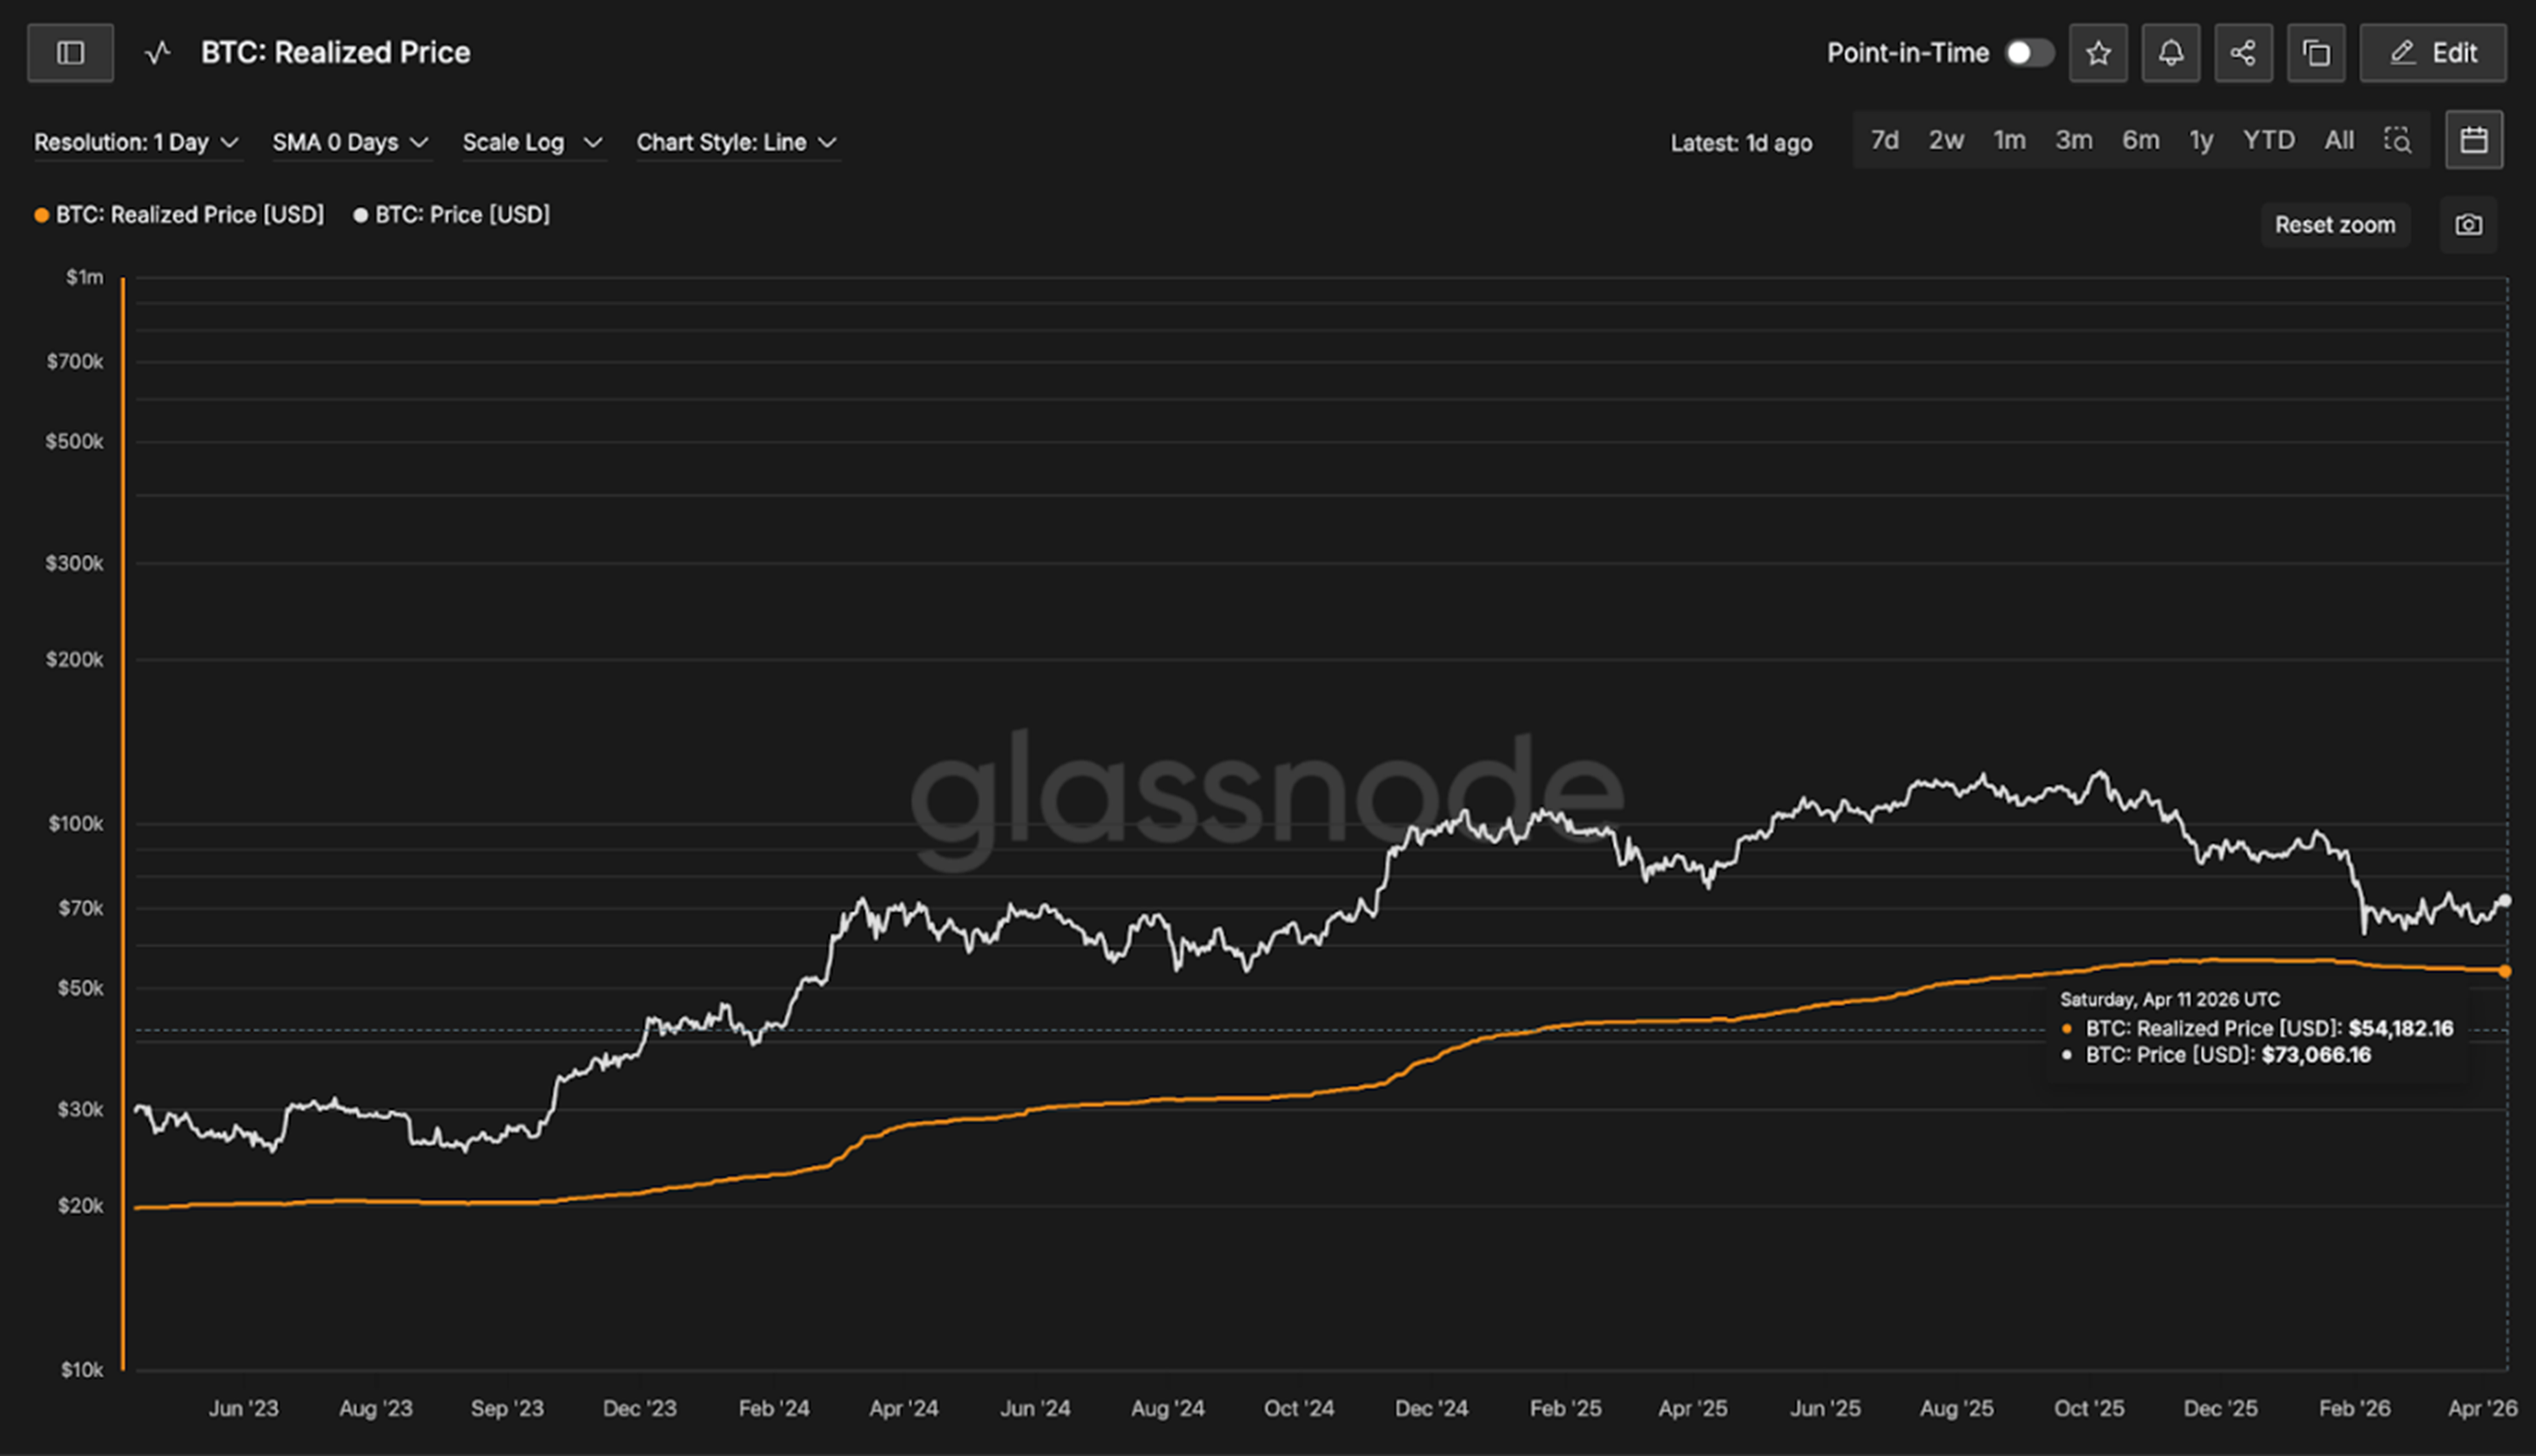This screenshot has height=1456, width=2536.
Task: Open the share icon
Action: (2243, 53)
